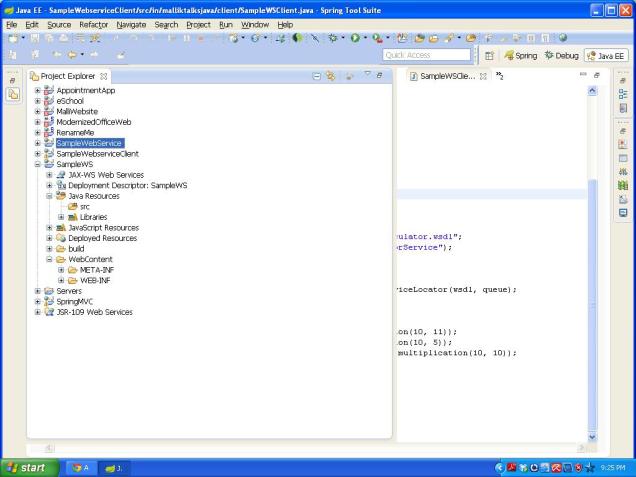Screen dimensions: 636x477
Task: Click the Run Last Tool icon with red toolbox
Action: (377, 38)
